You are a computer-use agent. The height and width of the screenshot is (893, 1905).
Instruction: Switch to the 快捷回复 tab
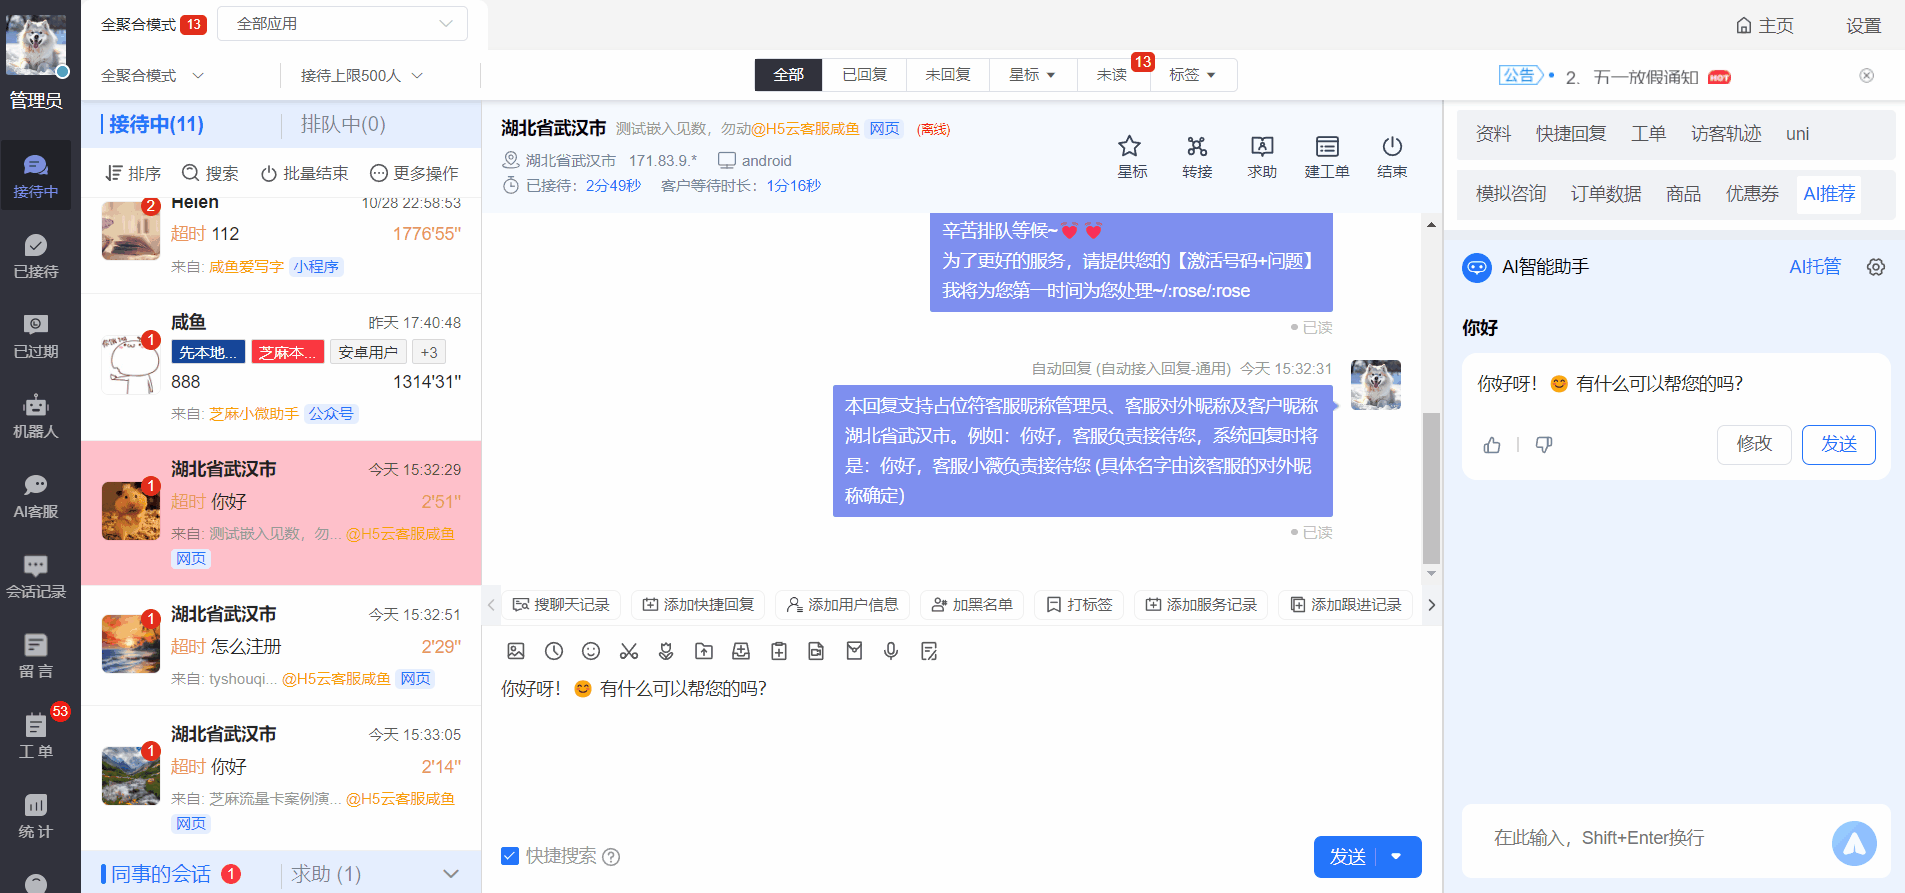(x=1571, y=134)
